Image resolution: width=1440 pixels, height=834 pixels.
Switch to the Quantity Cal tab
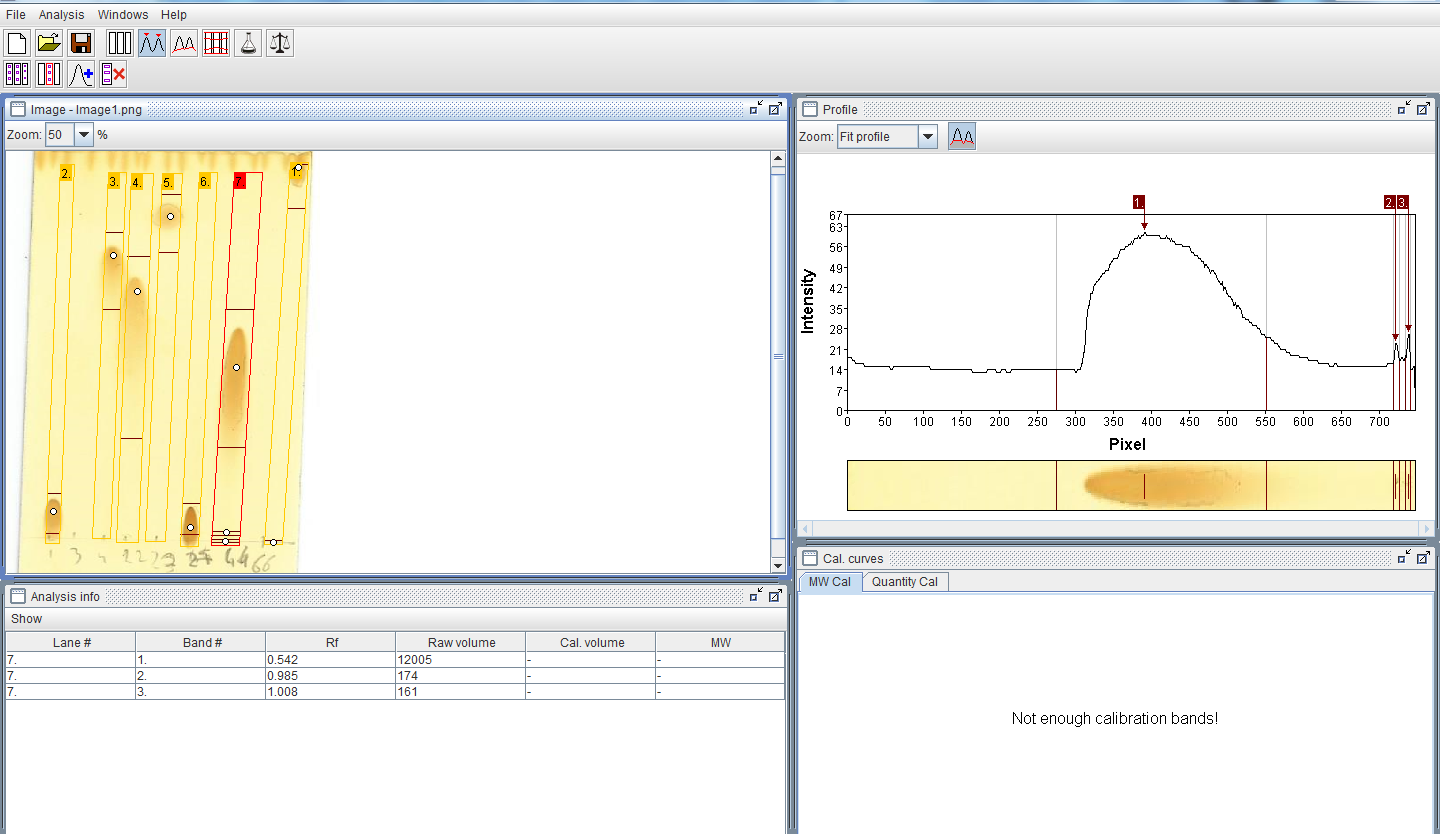(x=905, y=581)
